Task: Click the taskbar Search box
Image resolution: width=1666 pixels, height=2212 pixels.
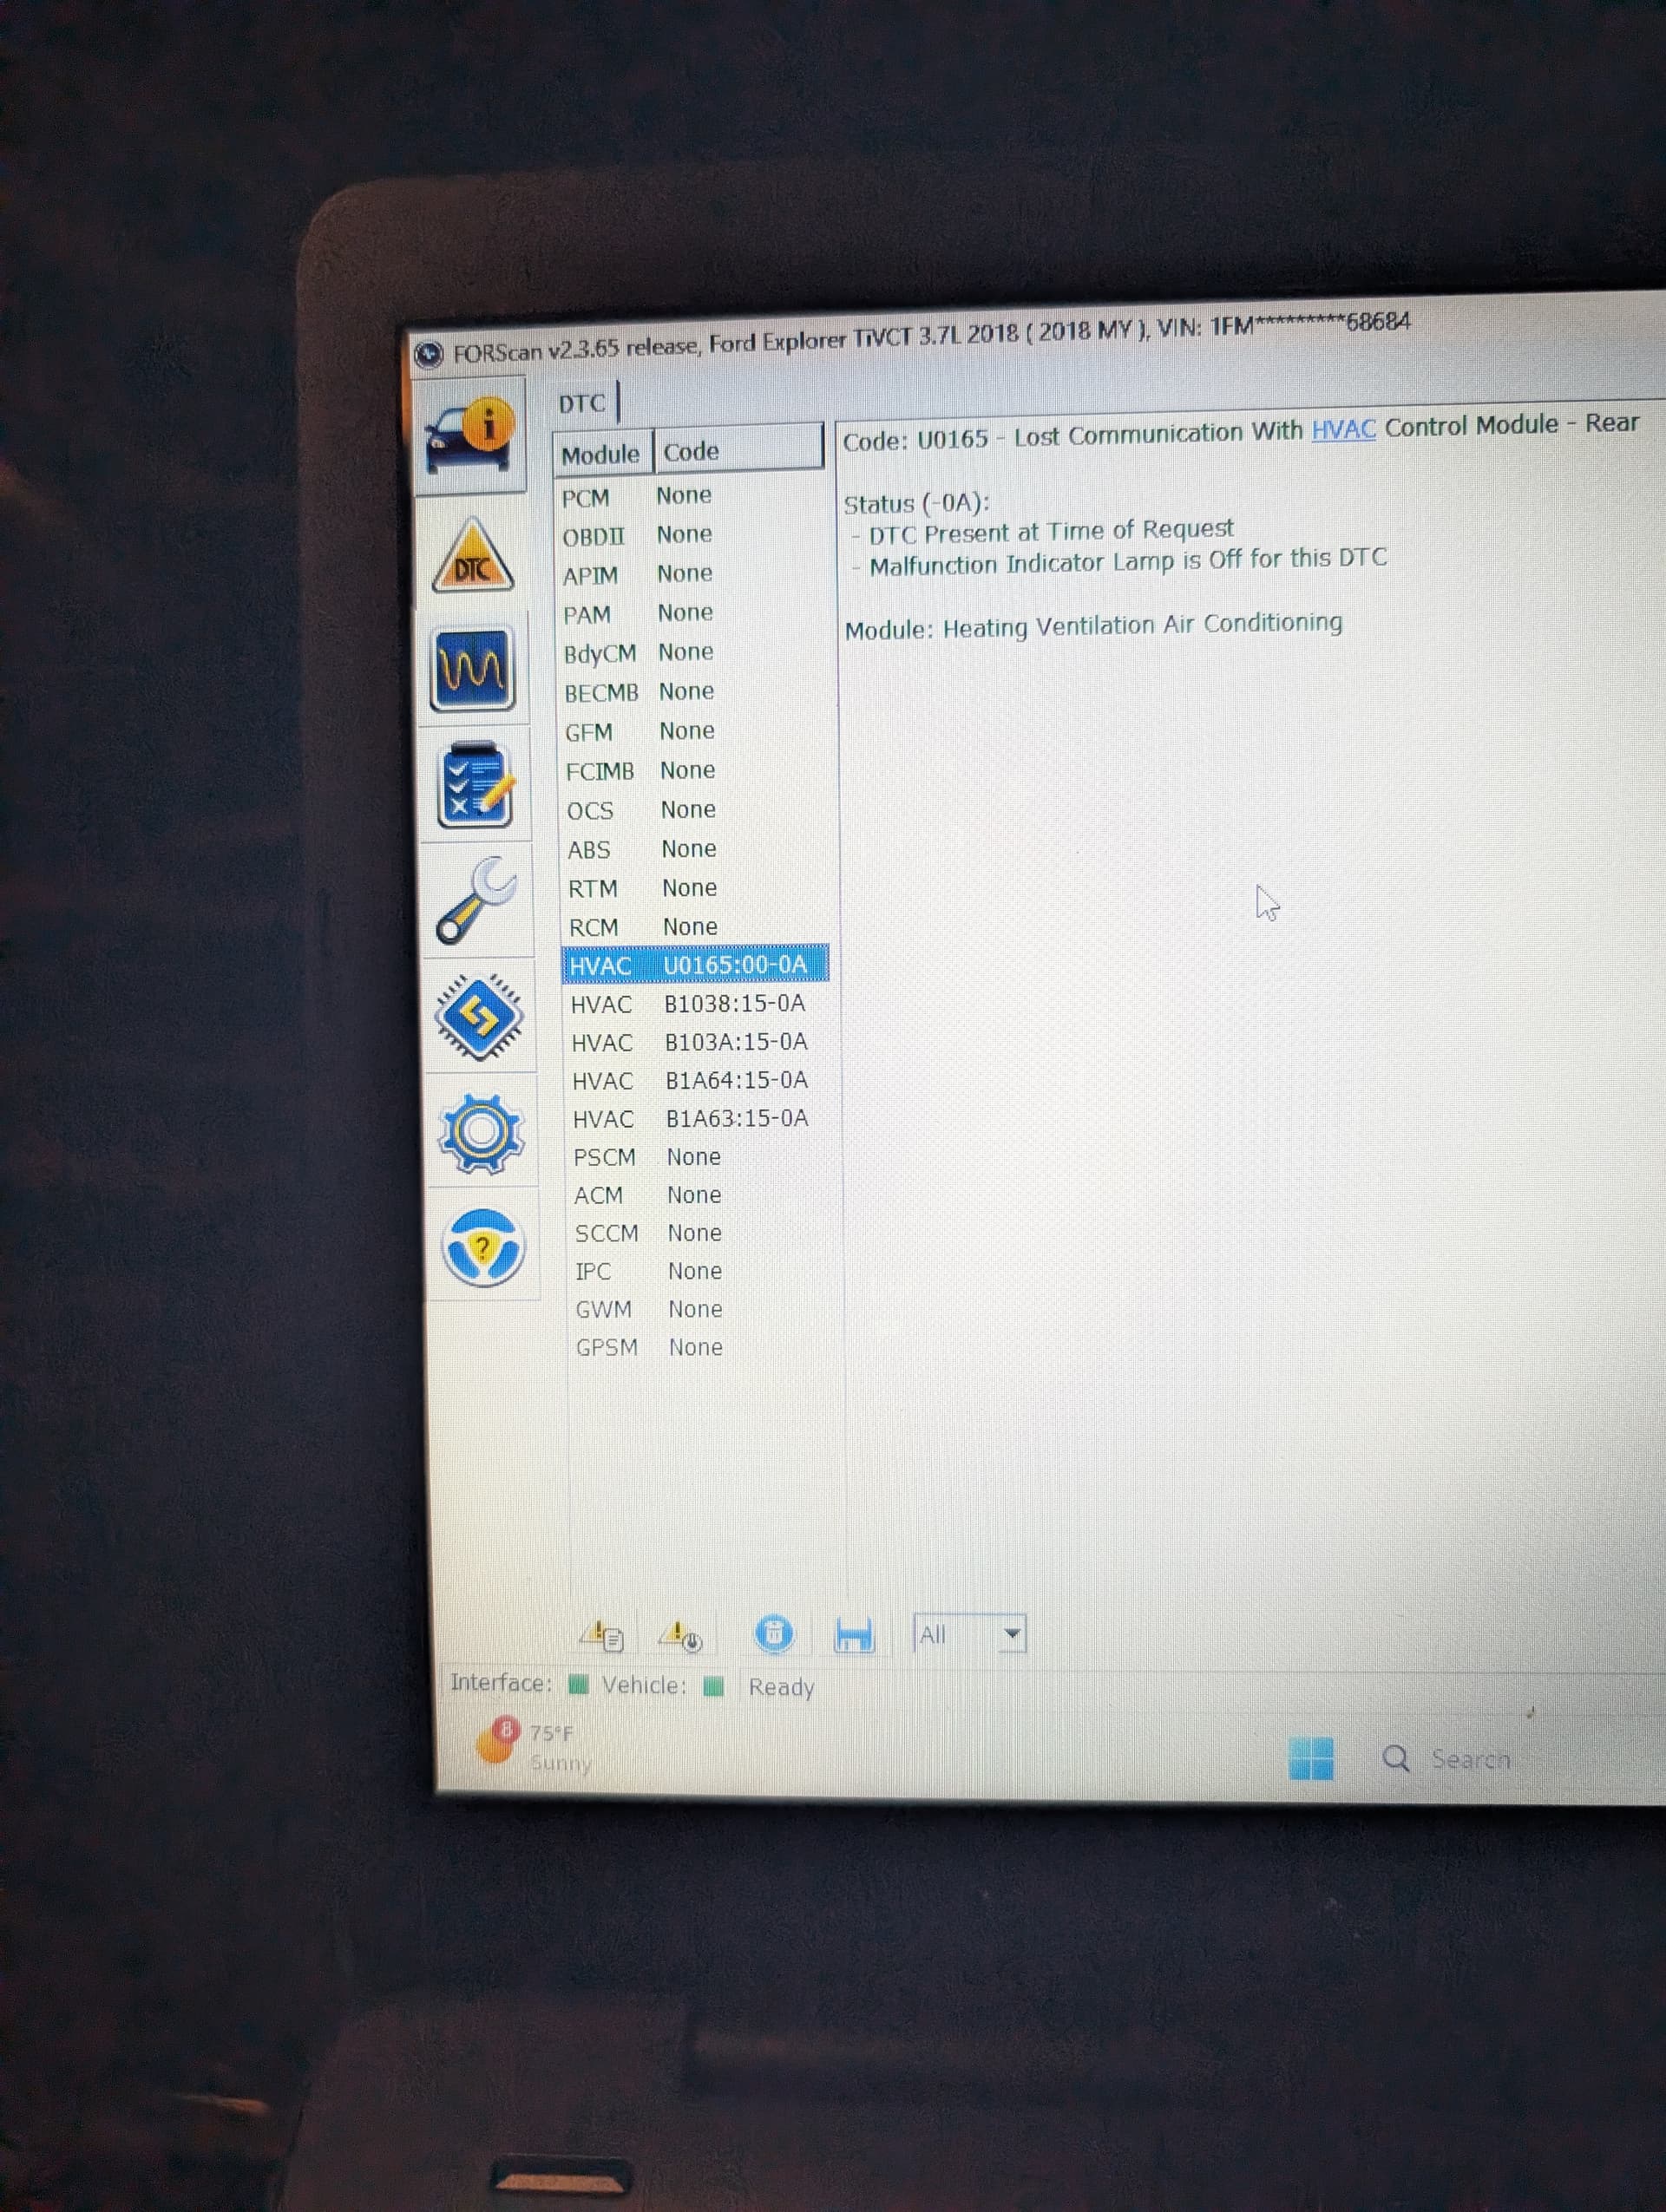Action: [x=1447, y=1759]
